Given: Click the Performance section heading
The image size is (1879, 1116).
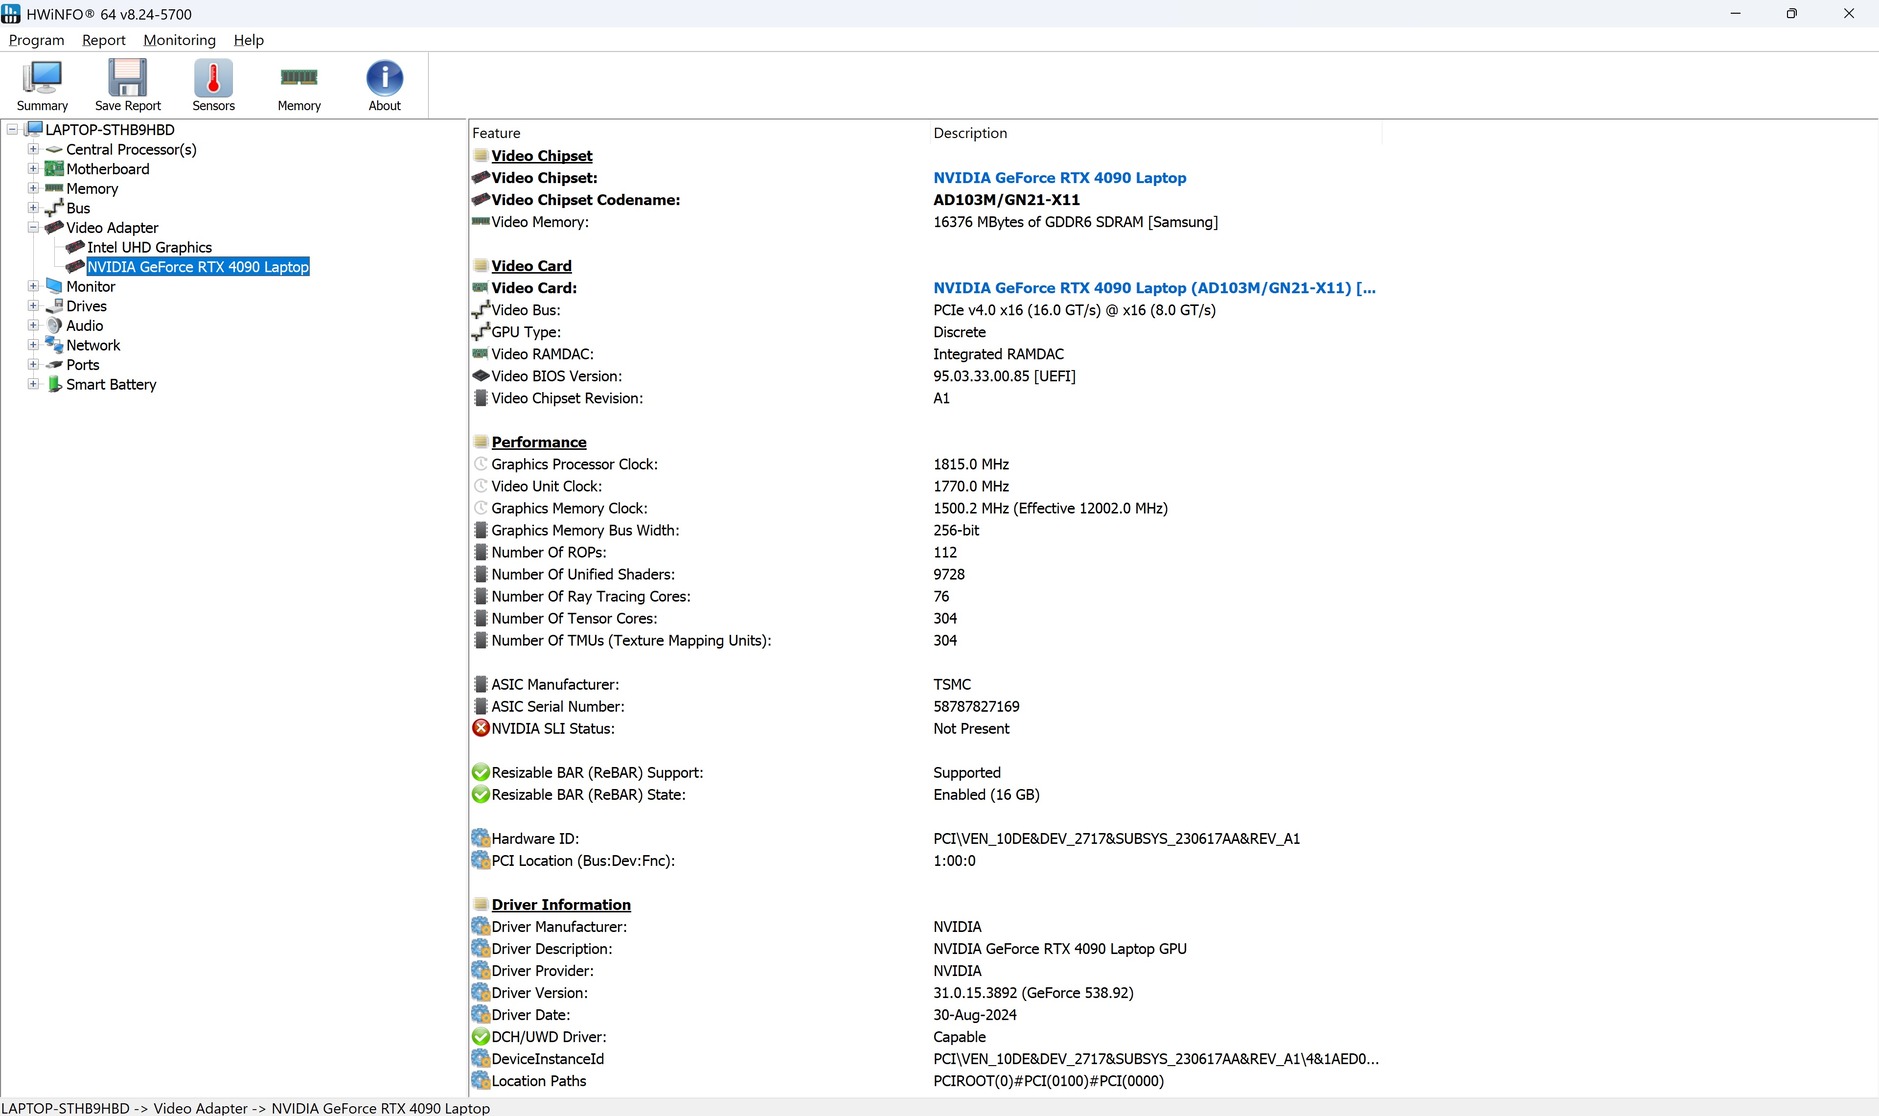Looking at the screenshot, I should point(539,442).
